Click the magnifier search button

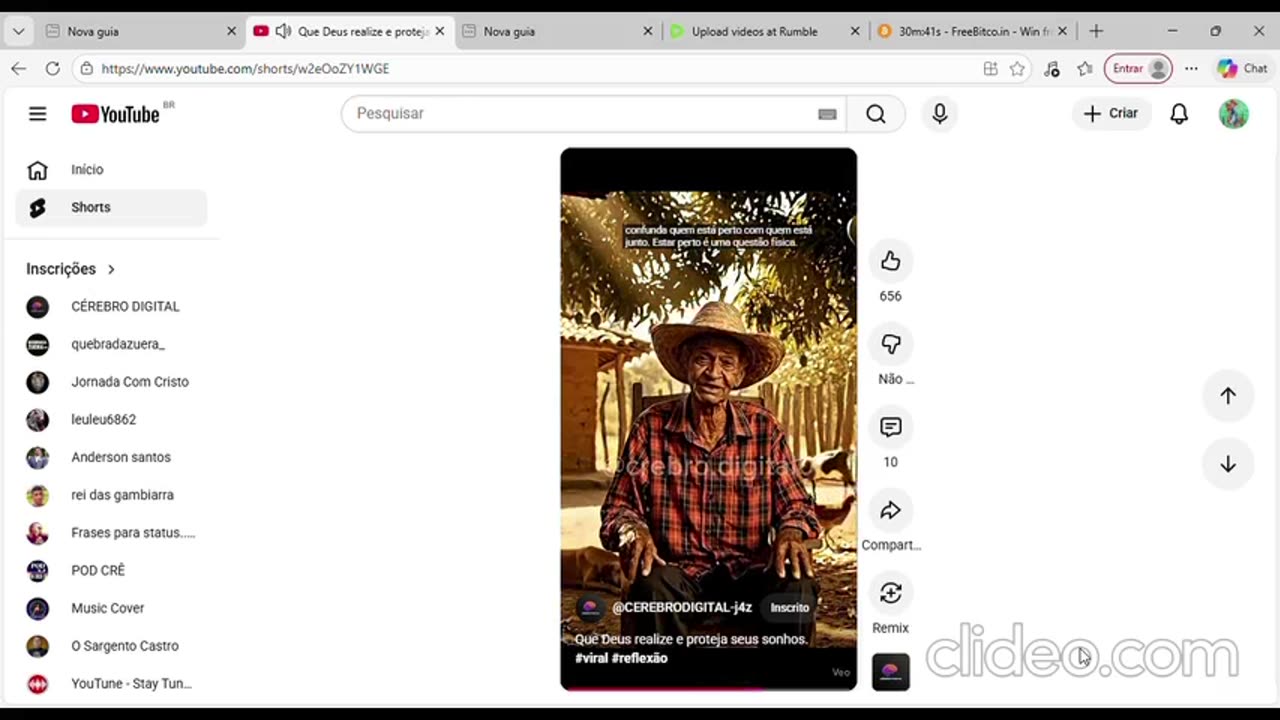click(x=876, y=114)
